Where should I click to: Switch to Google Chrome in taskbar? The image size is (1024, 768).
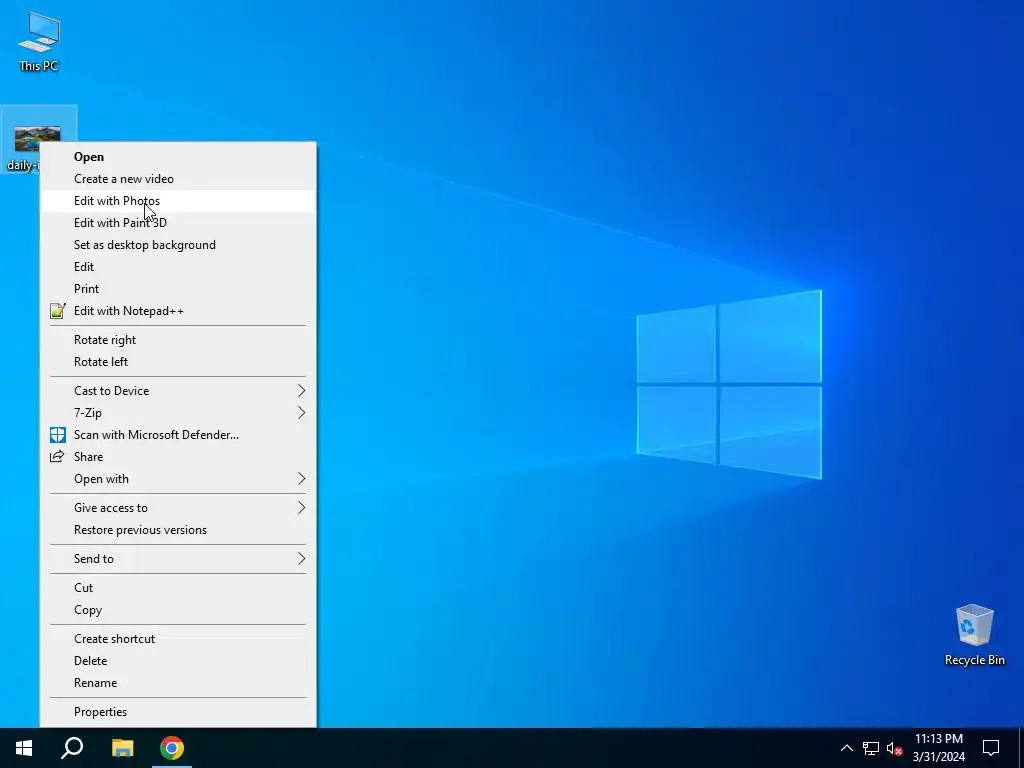pos(172,748)
